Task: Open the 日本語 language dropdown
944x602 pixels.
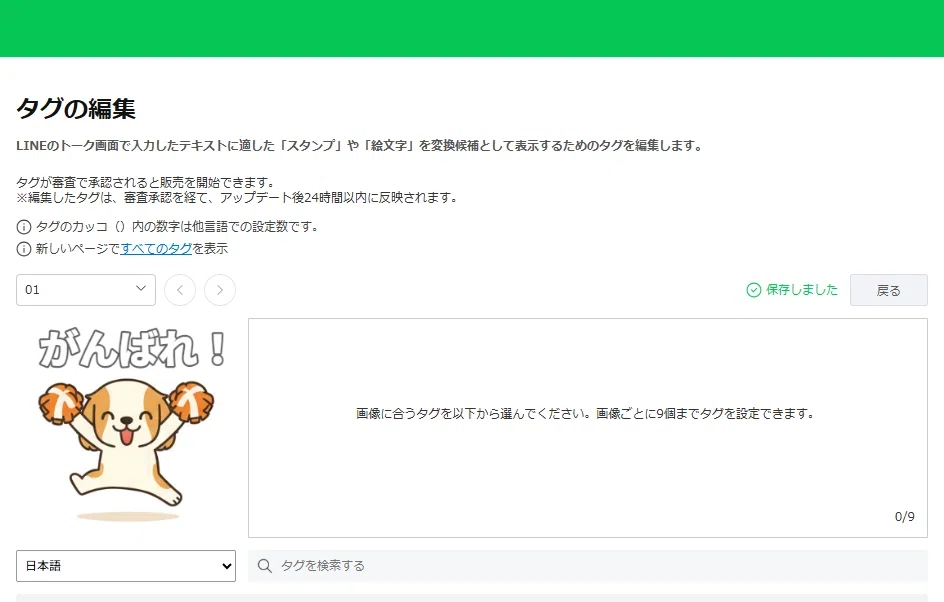Action: pos(126,566)
